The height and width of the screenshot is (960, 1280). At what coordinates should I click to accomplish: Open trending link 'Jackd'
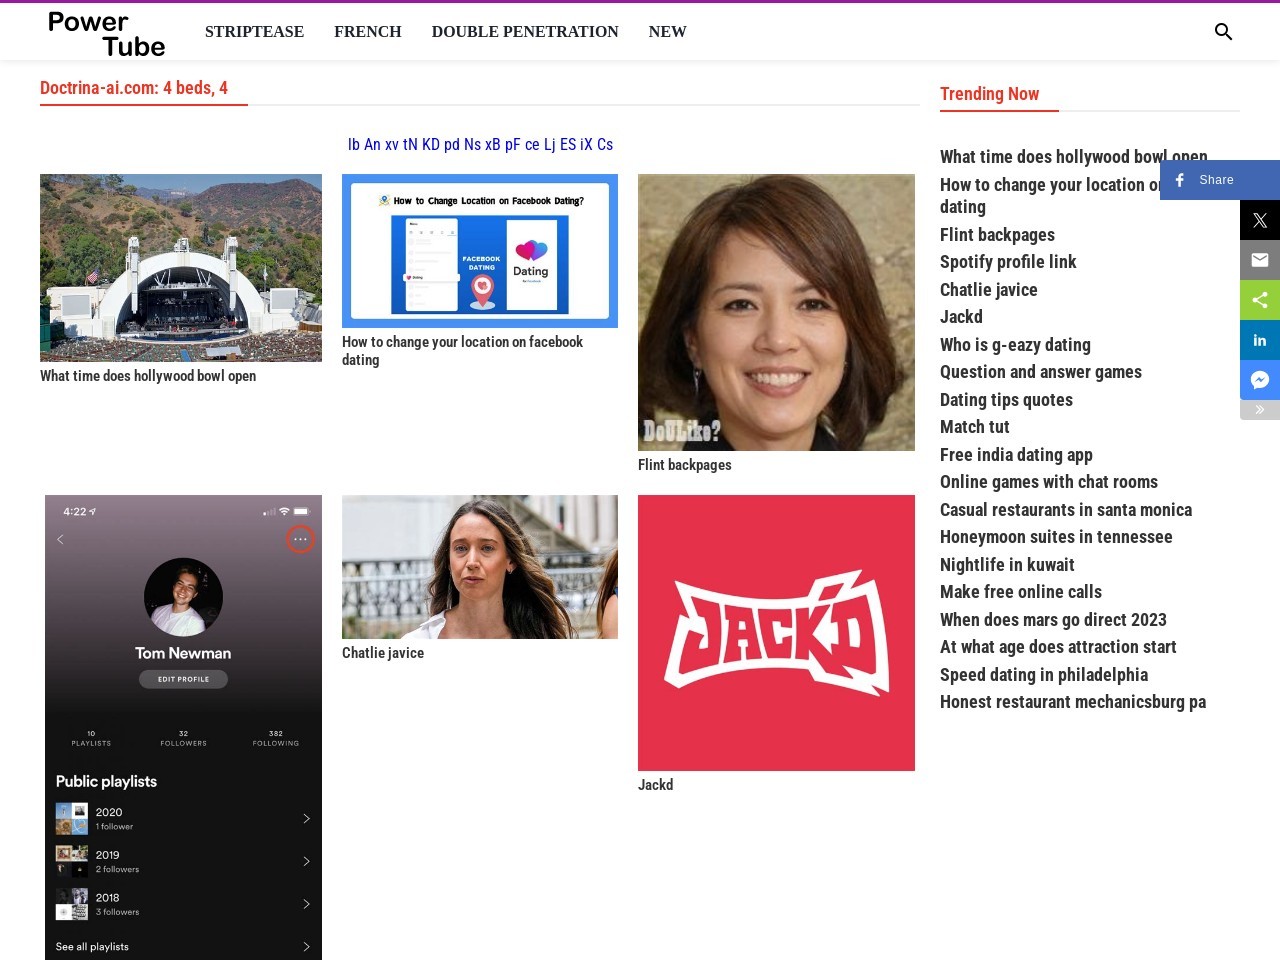[961, 317]
